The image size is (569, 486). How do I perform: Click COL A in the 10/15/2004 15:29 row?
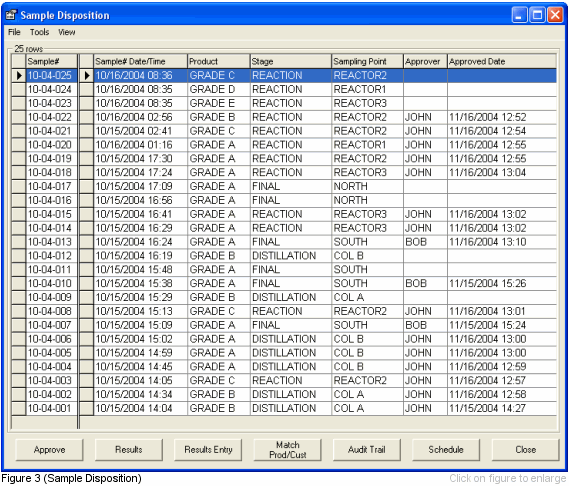click(367, 297)
